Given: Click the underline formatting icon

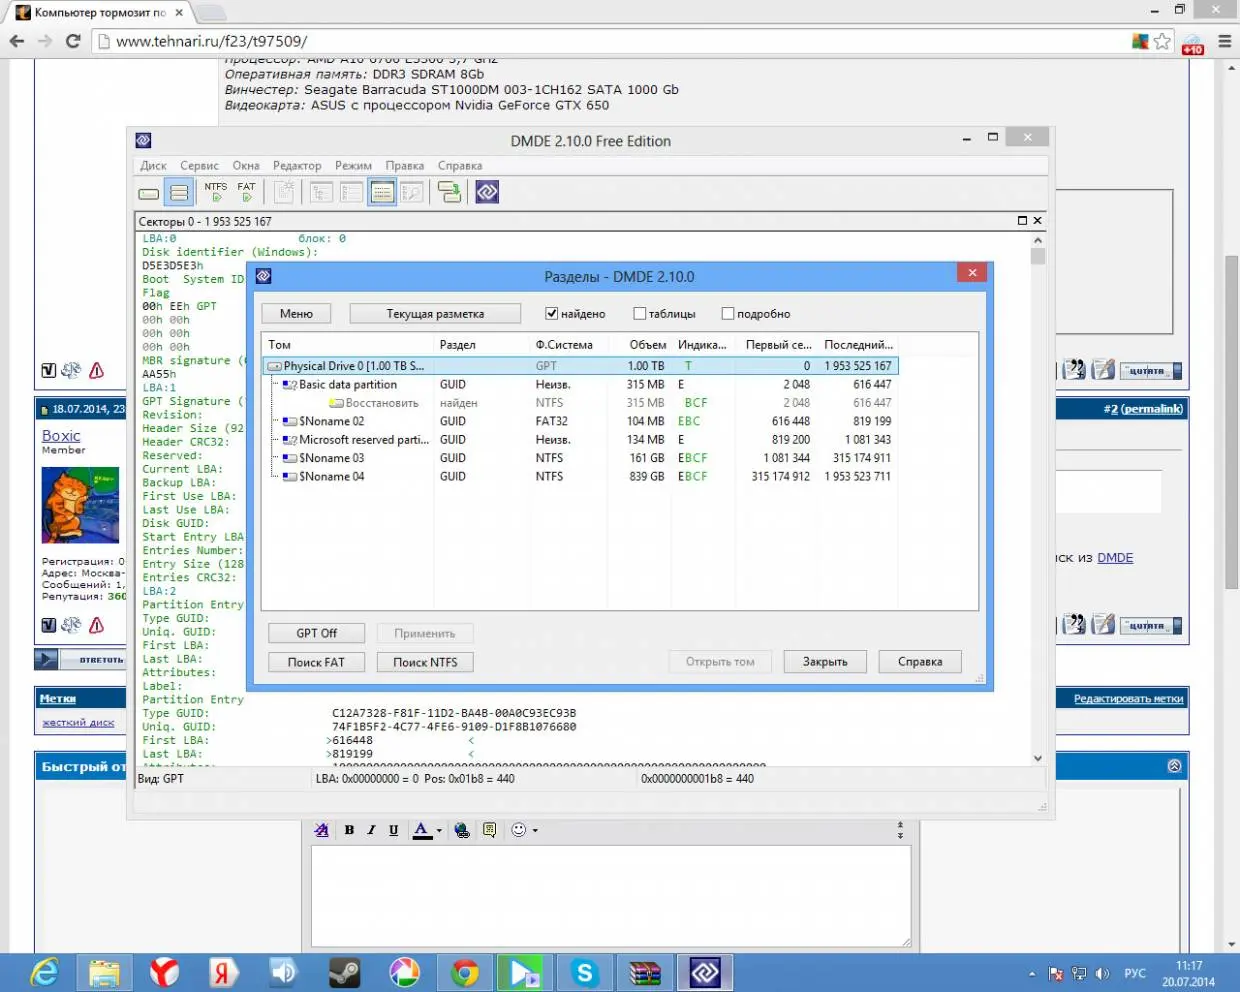Looking at the screenshot, I should [393, 830].
